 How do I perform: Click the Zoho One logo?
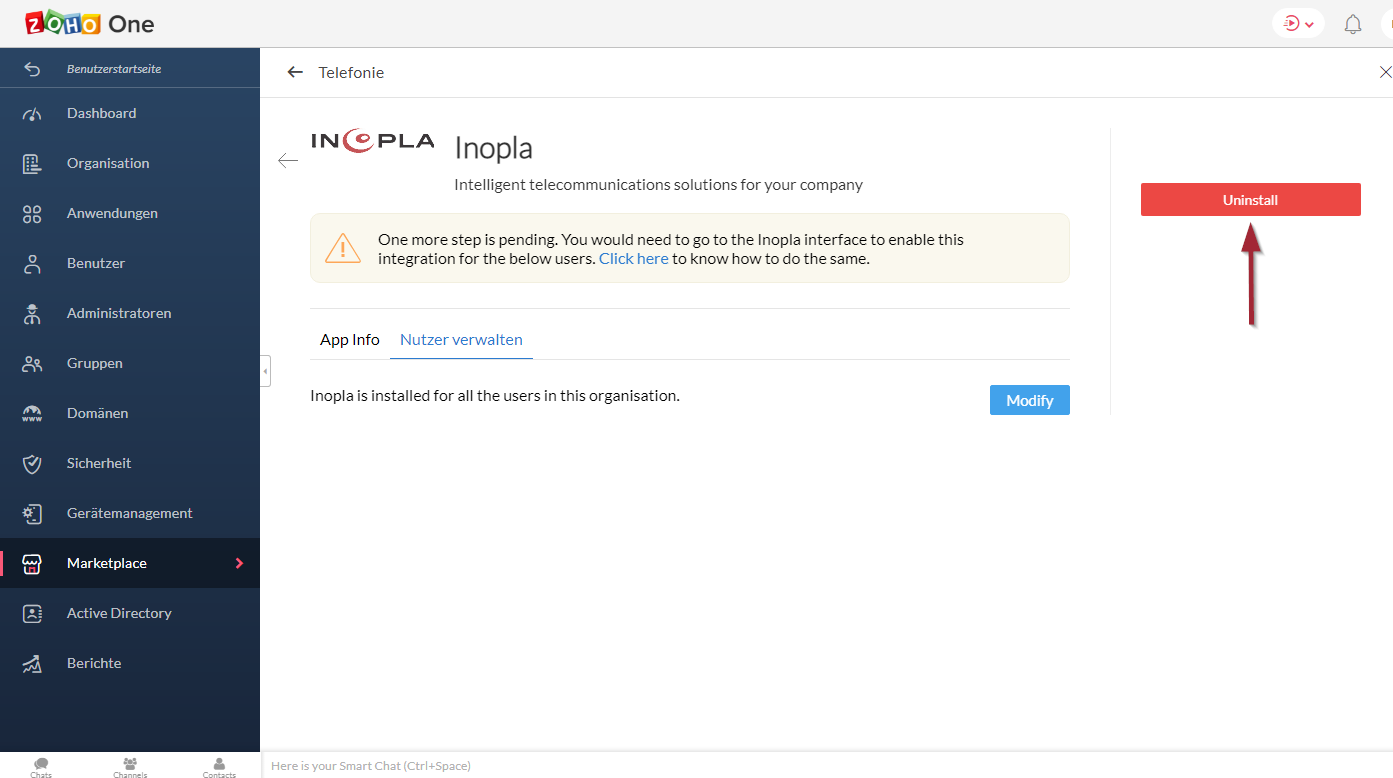90,23
